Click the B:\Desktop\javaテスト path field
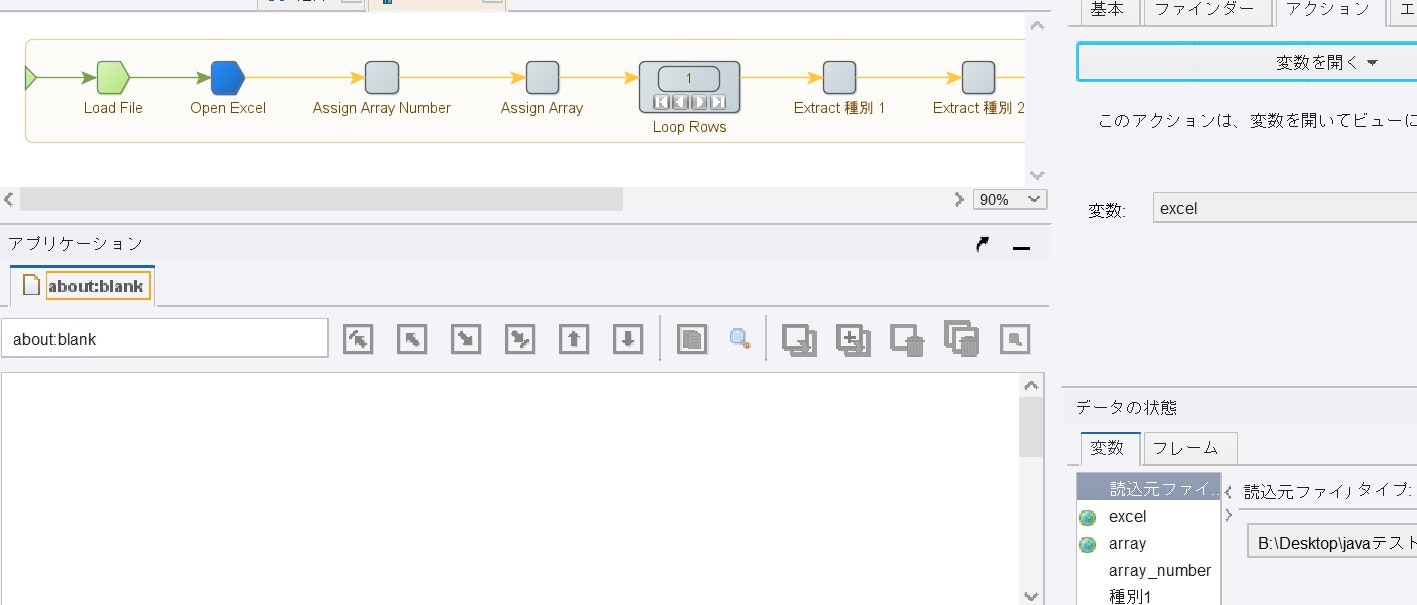 1332,543
